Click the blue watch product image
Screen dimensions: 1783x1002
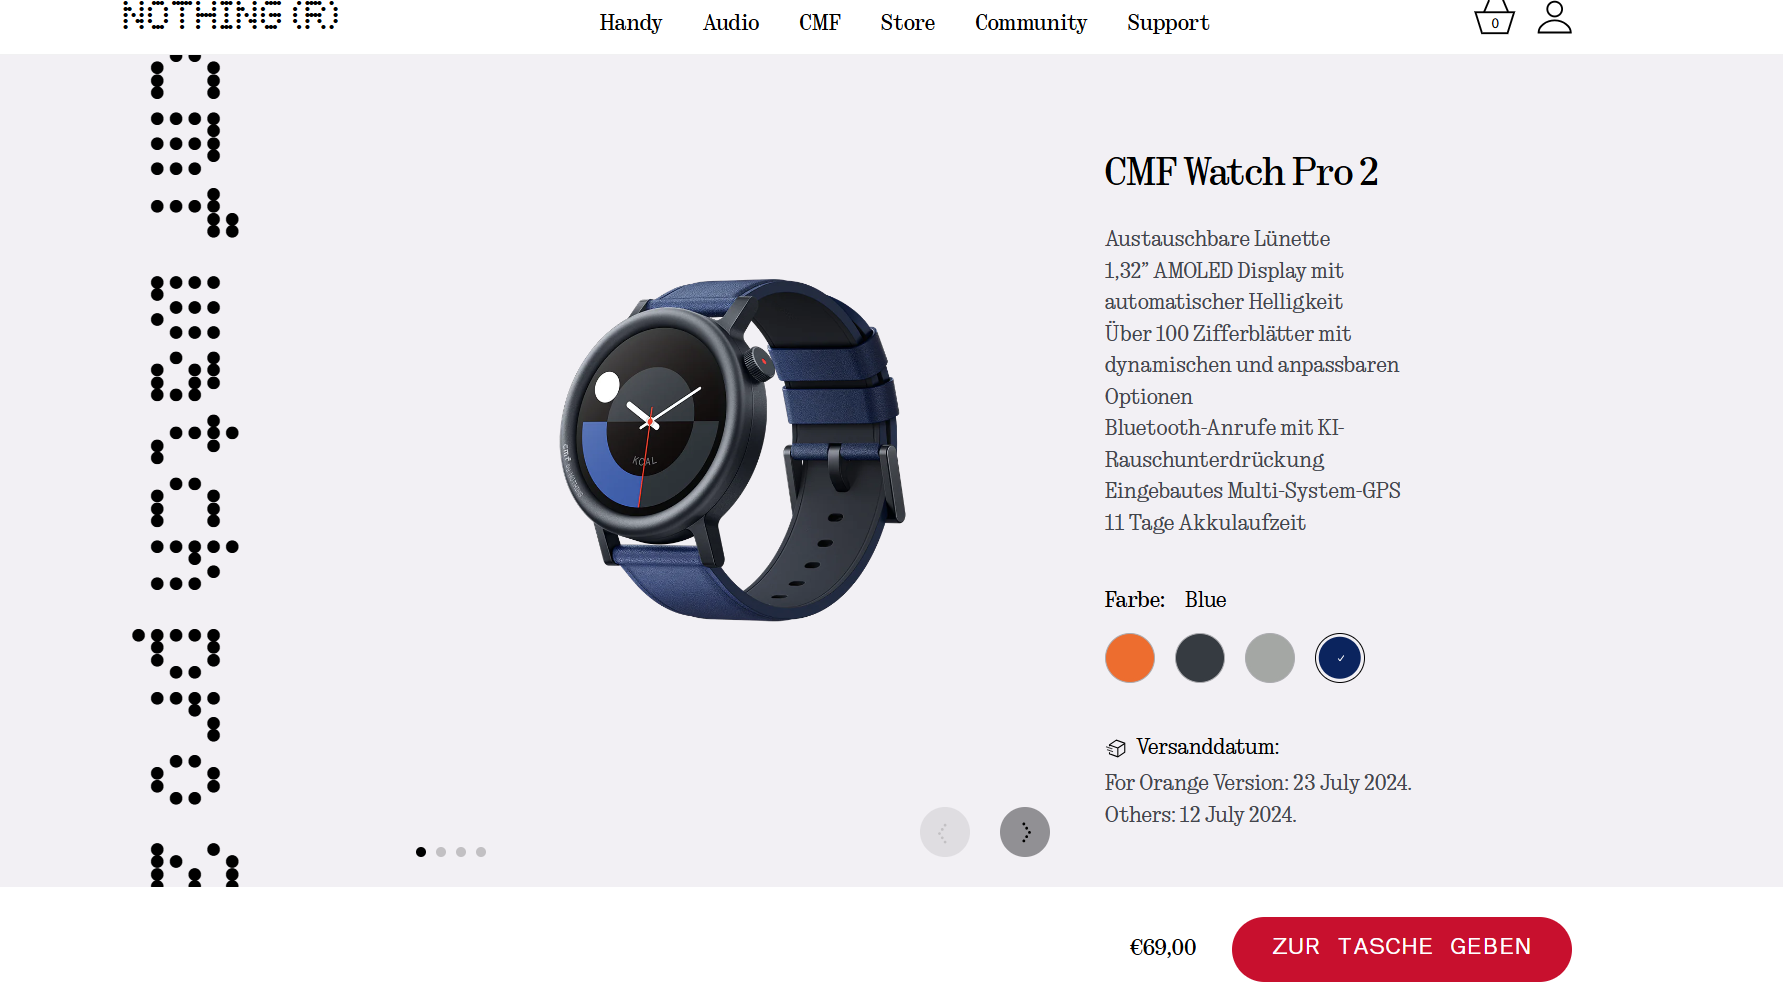[x=732, y=450]
